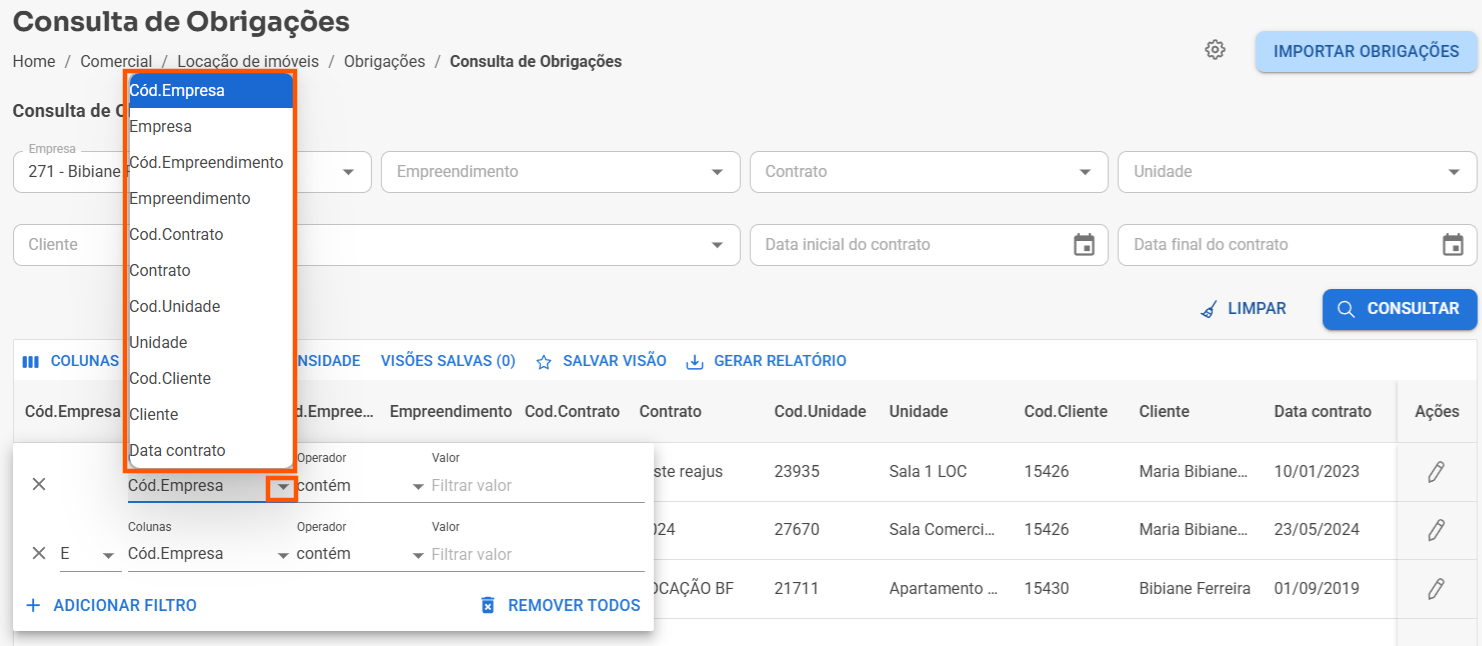The image size is (1482, 646).
Task: Select Empresa option in dropdown list
Action: (211, 126)
